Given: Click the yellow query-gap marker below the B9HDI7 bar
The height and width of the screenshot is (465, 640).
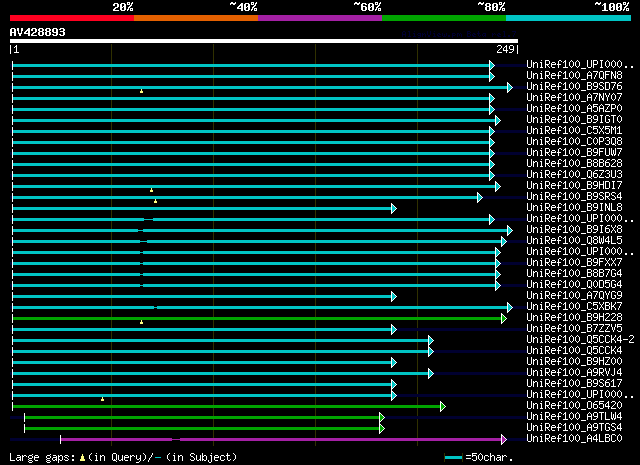Looking at the screenshot, I should click(x=151, y=190).
